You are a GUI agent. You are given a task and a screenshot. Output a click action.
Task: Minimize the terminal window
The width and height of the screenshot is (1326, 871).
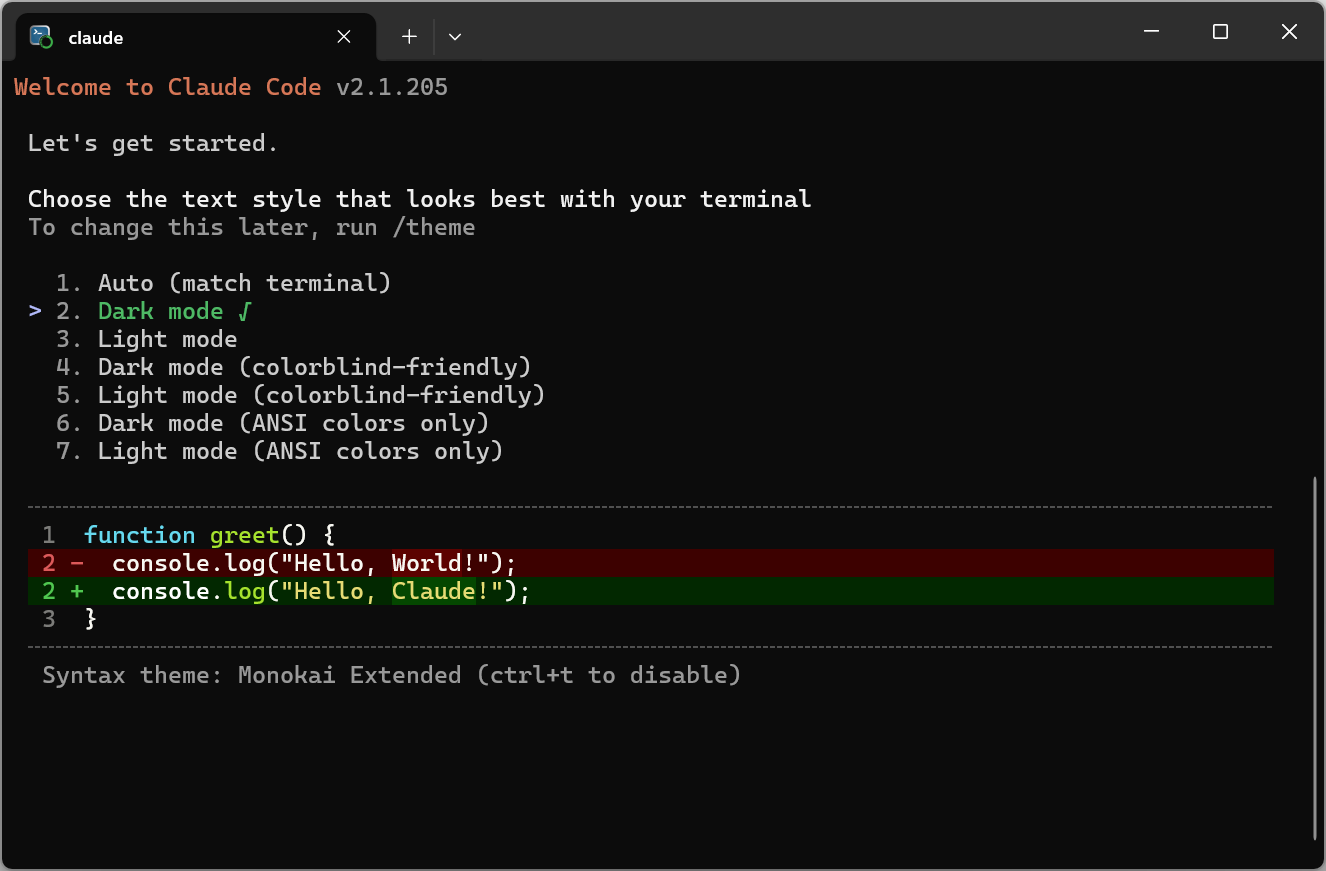(x=1151, y=32)
